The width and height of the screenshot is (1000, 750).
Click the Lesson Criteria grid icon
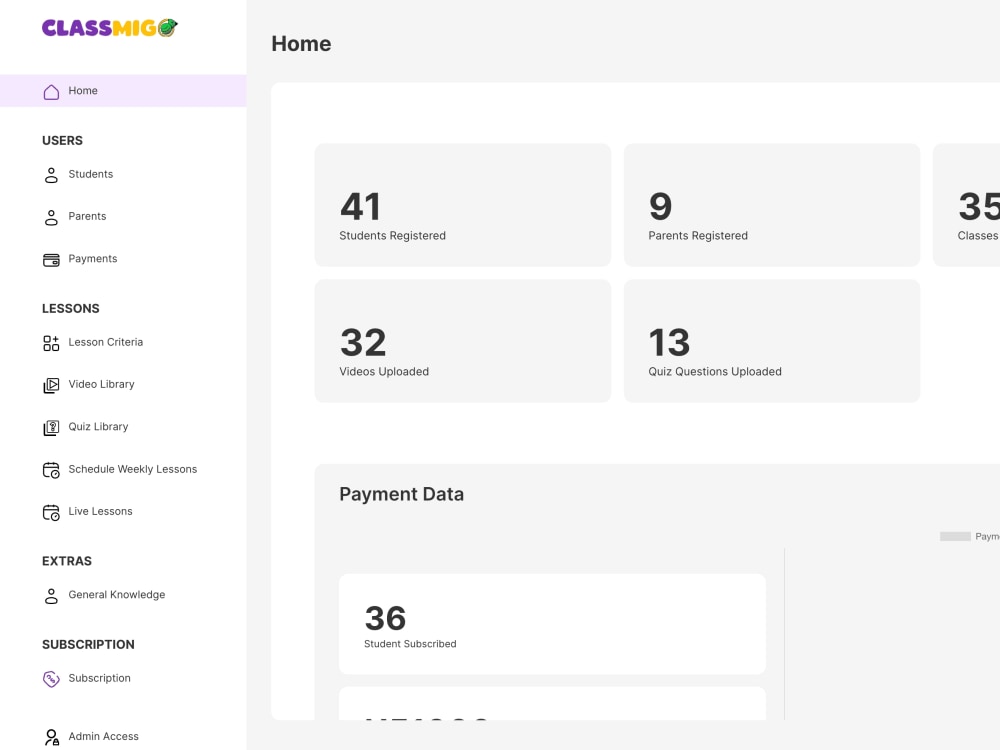(x=51, y=343)
